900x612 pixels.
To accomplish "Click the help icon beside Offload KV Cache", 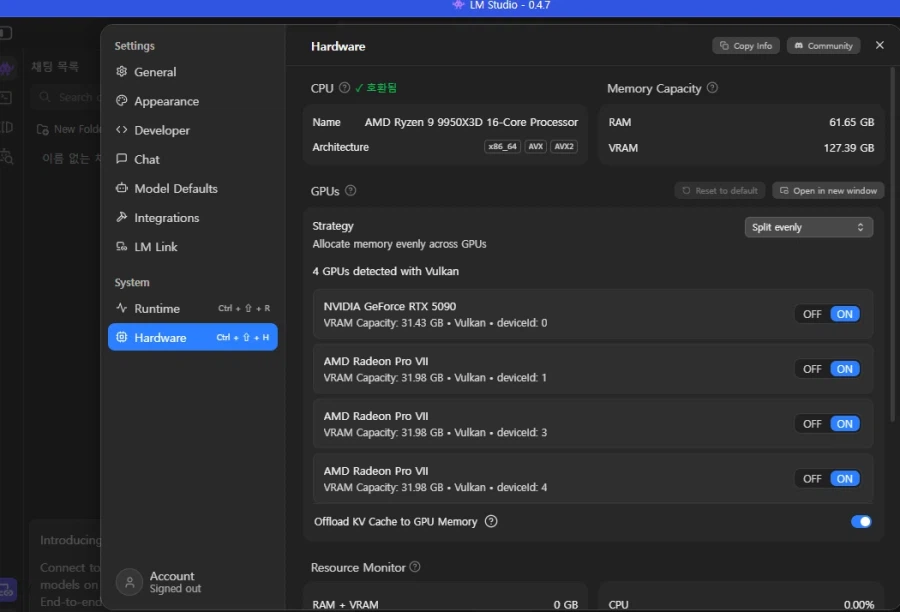I will (491, 521).
